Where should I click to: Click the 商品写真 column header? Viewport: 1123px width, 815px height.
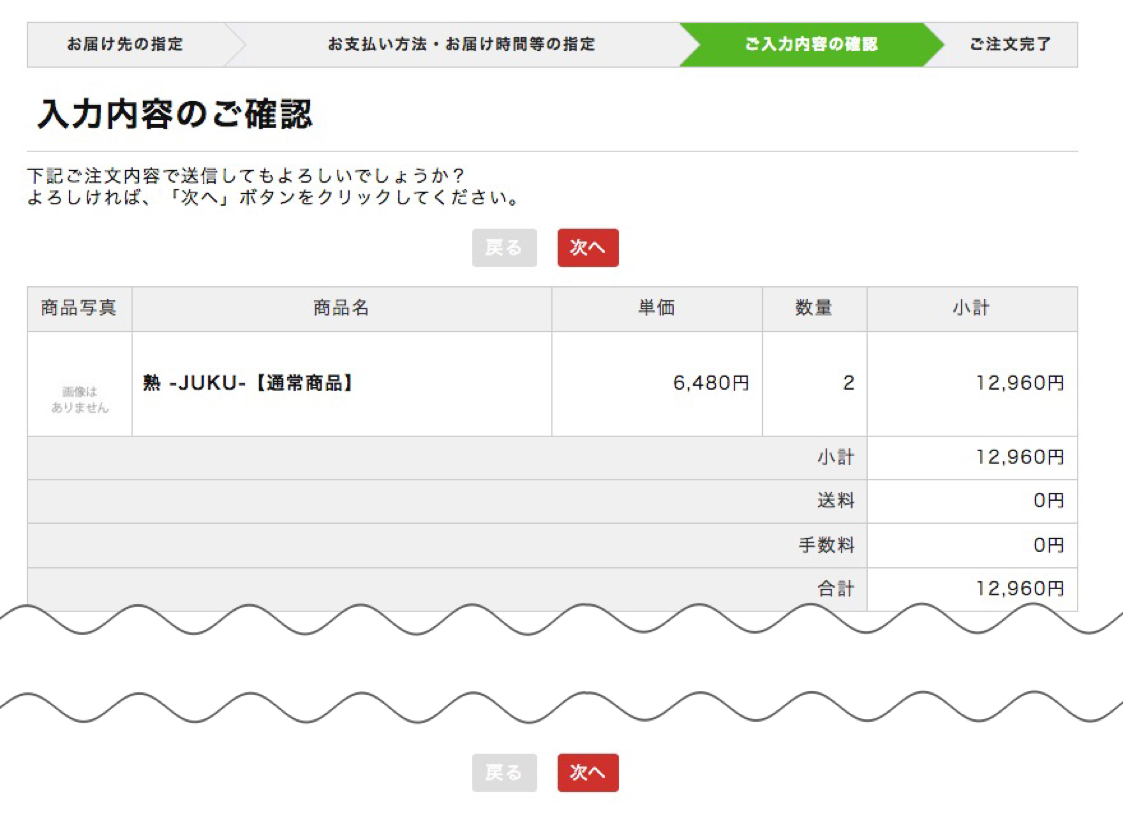coord(79,308)
